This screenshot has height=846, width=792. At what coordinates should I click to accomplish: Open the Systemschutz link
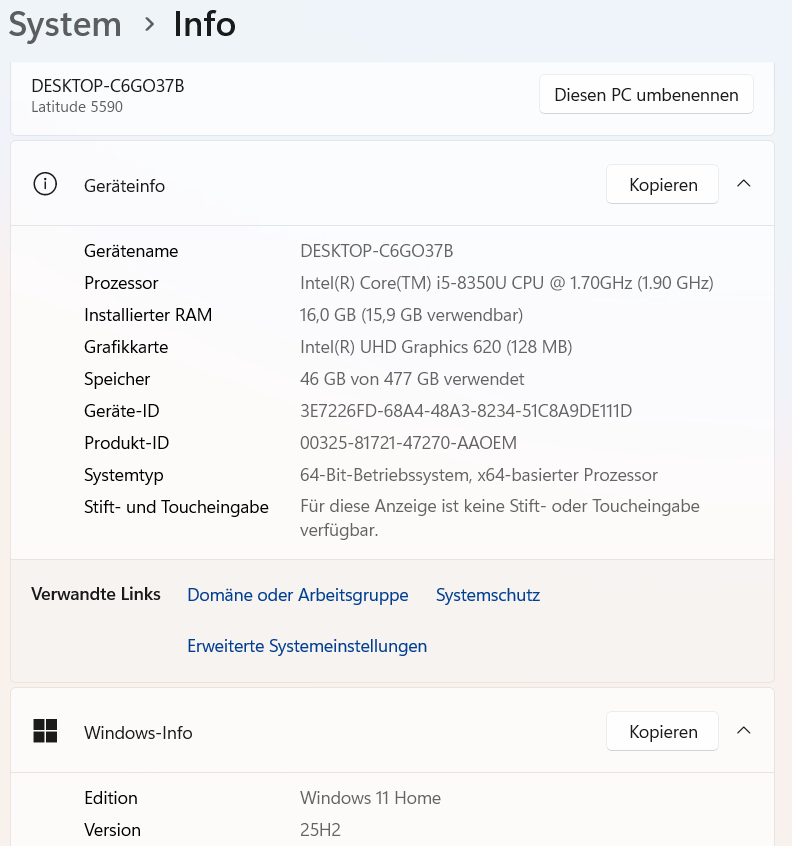[488, 595]
